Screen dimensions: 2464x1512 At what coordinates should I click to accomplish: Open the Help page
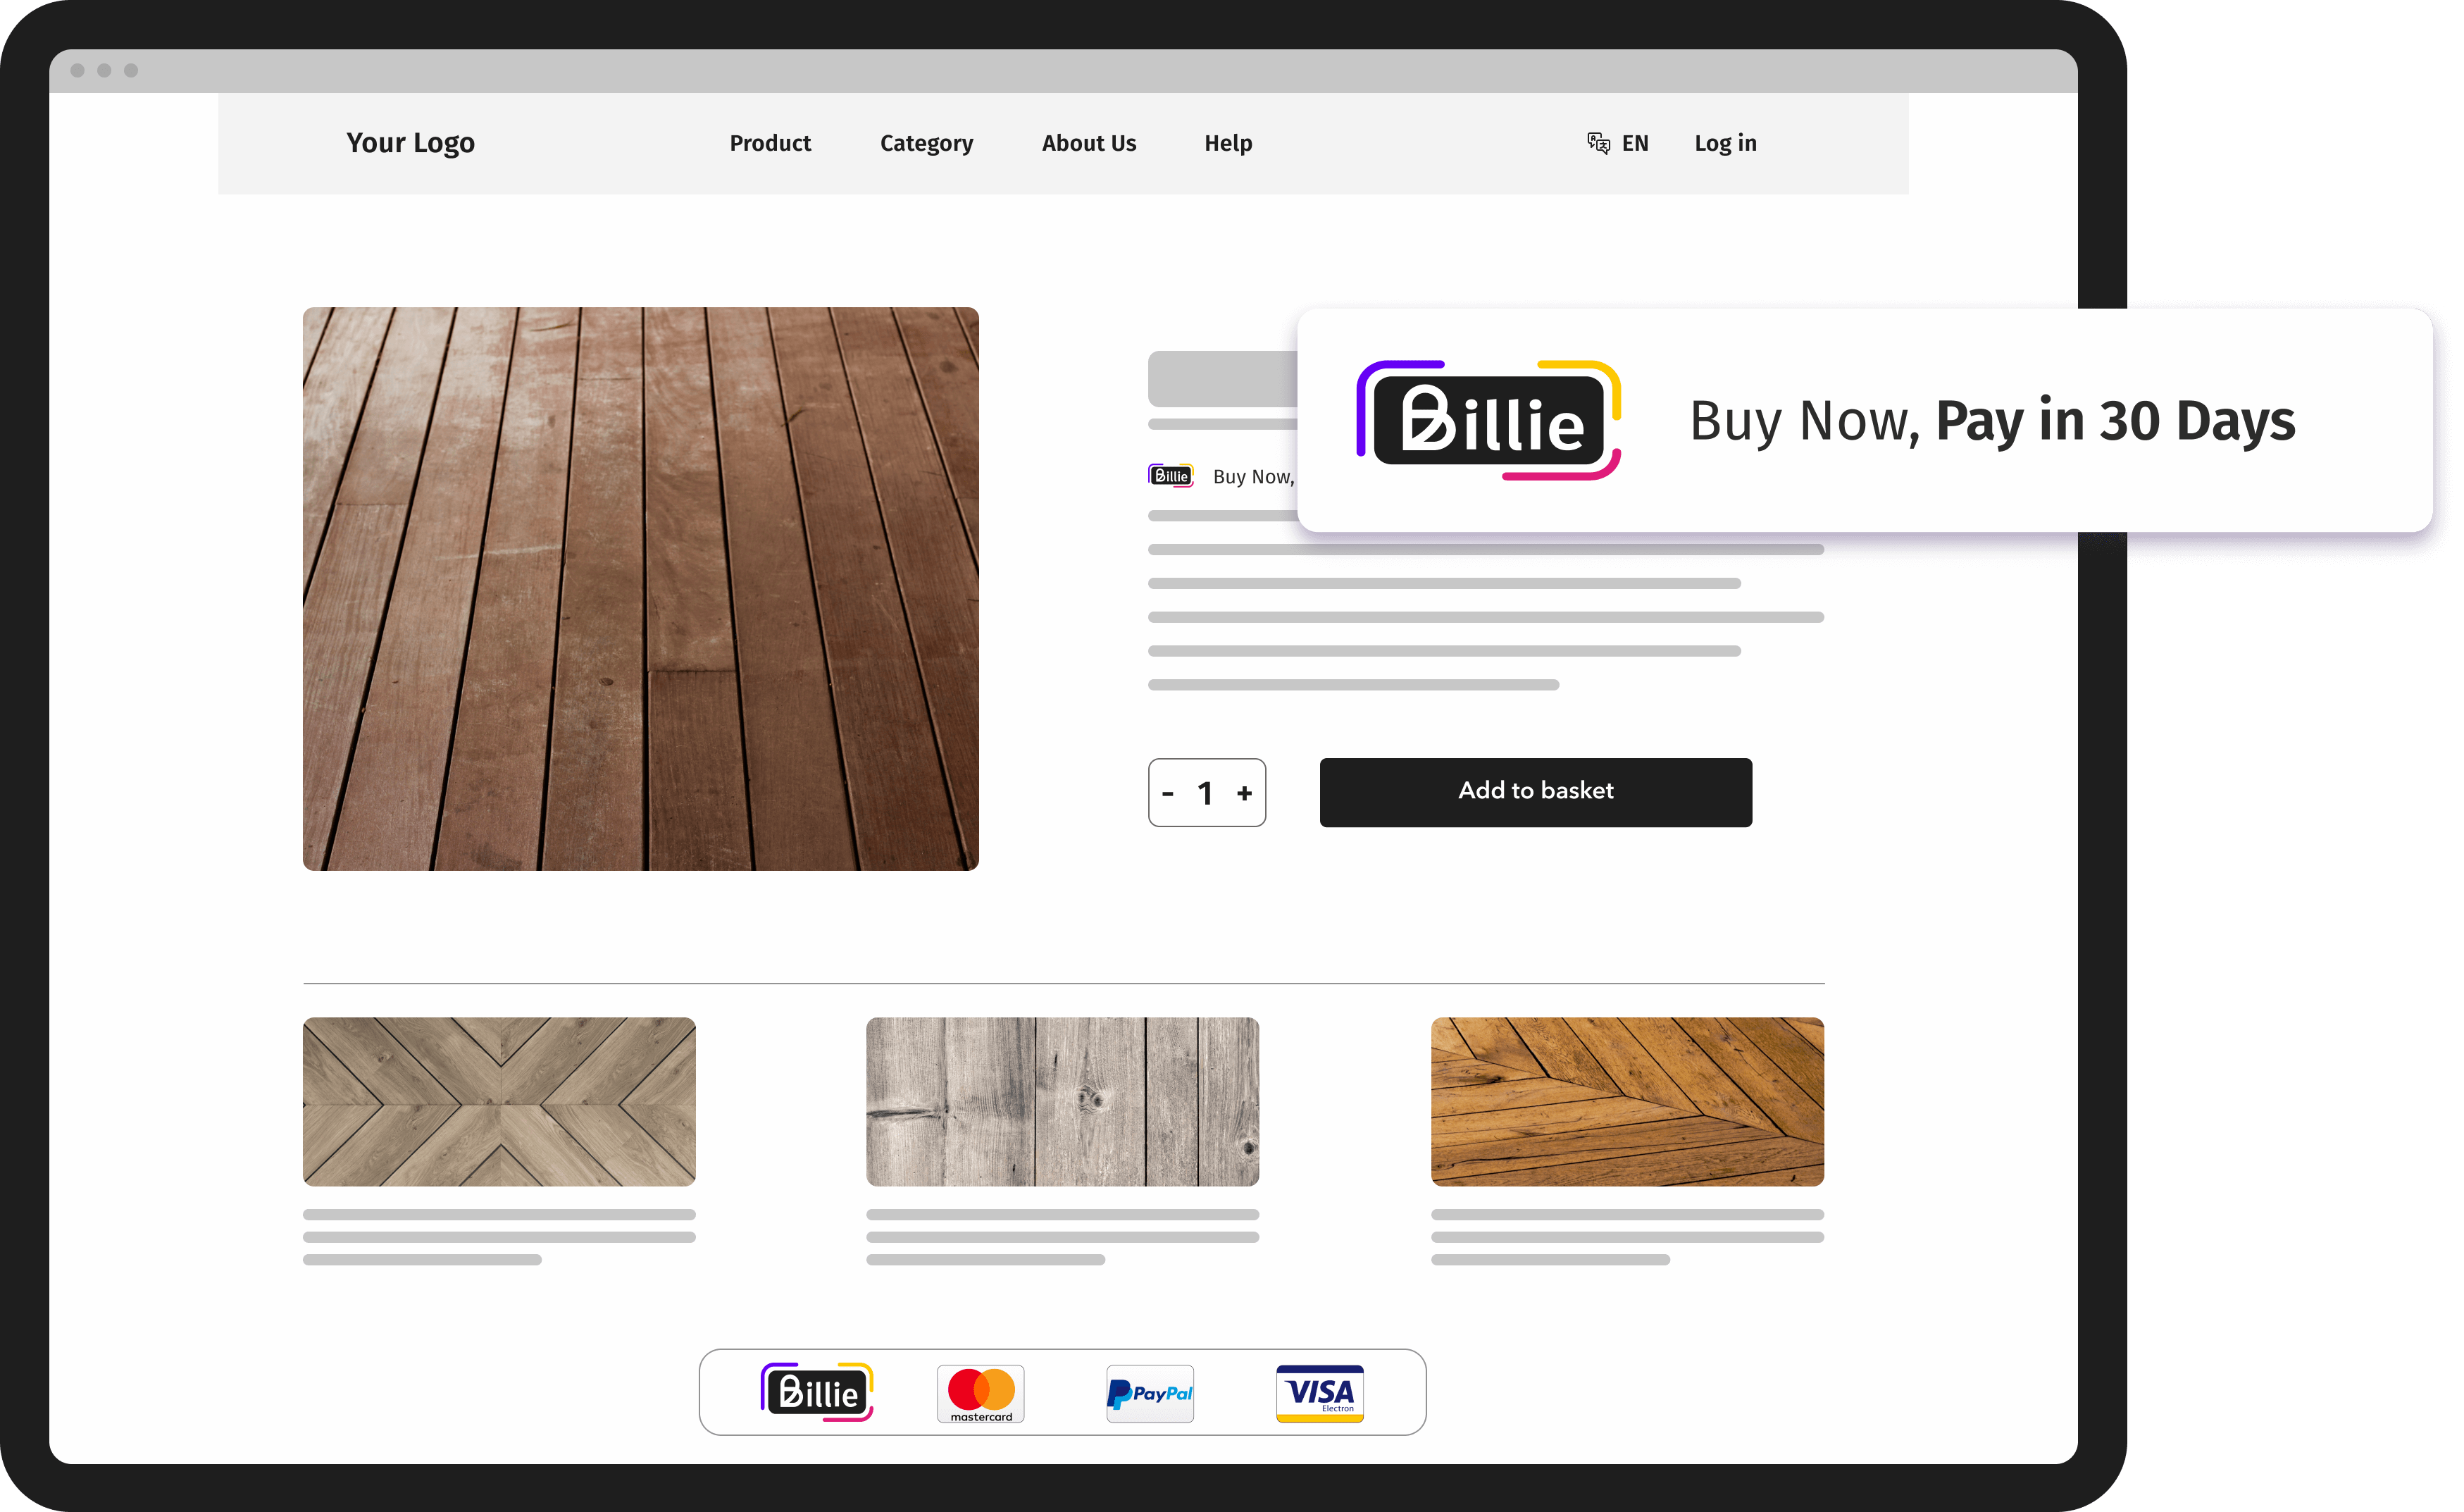(x=1227, y=143)
